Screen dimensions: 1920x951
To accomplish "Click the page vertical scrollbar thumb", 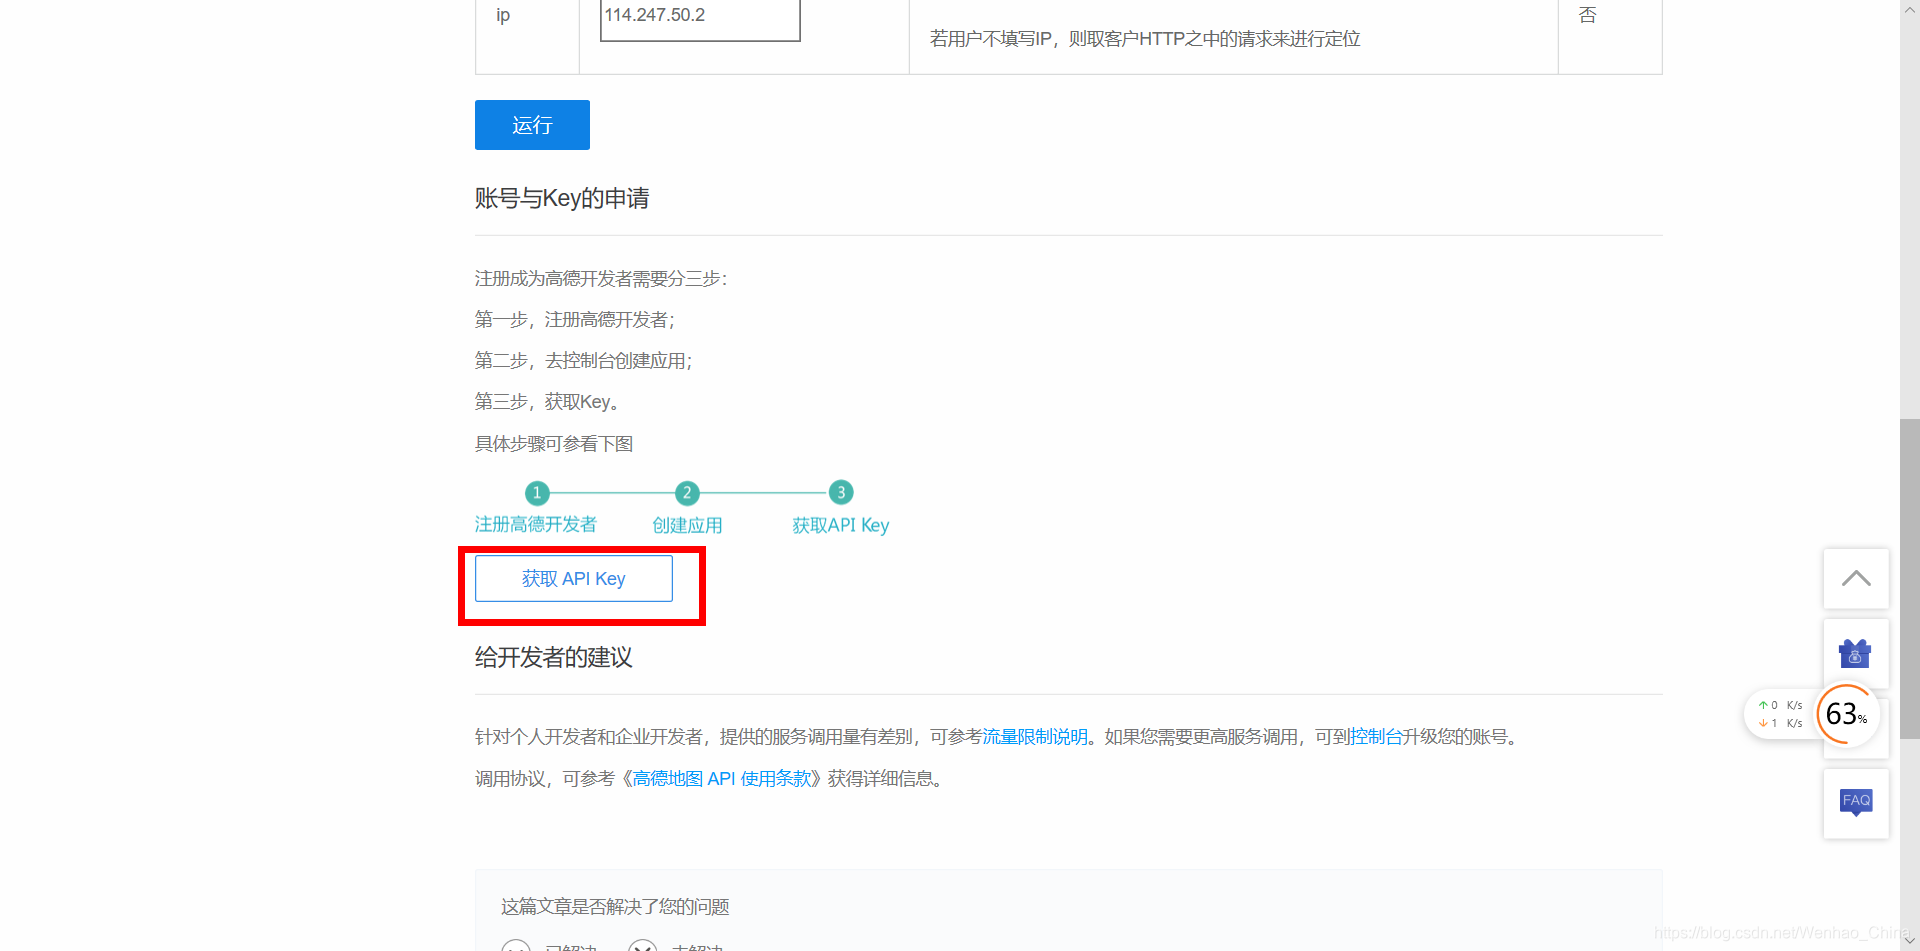I will point(1910,578).
